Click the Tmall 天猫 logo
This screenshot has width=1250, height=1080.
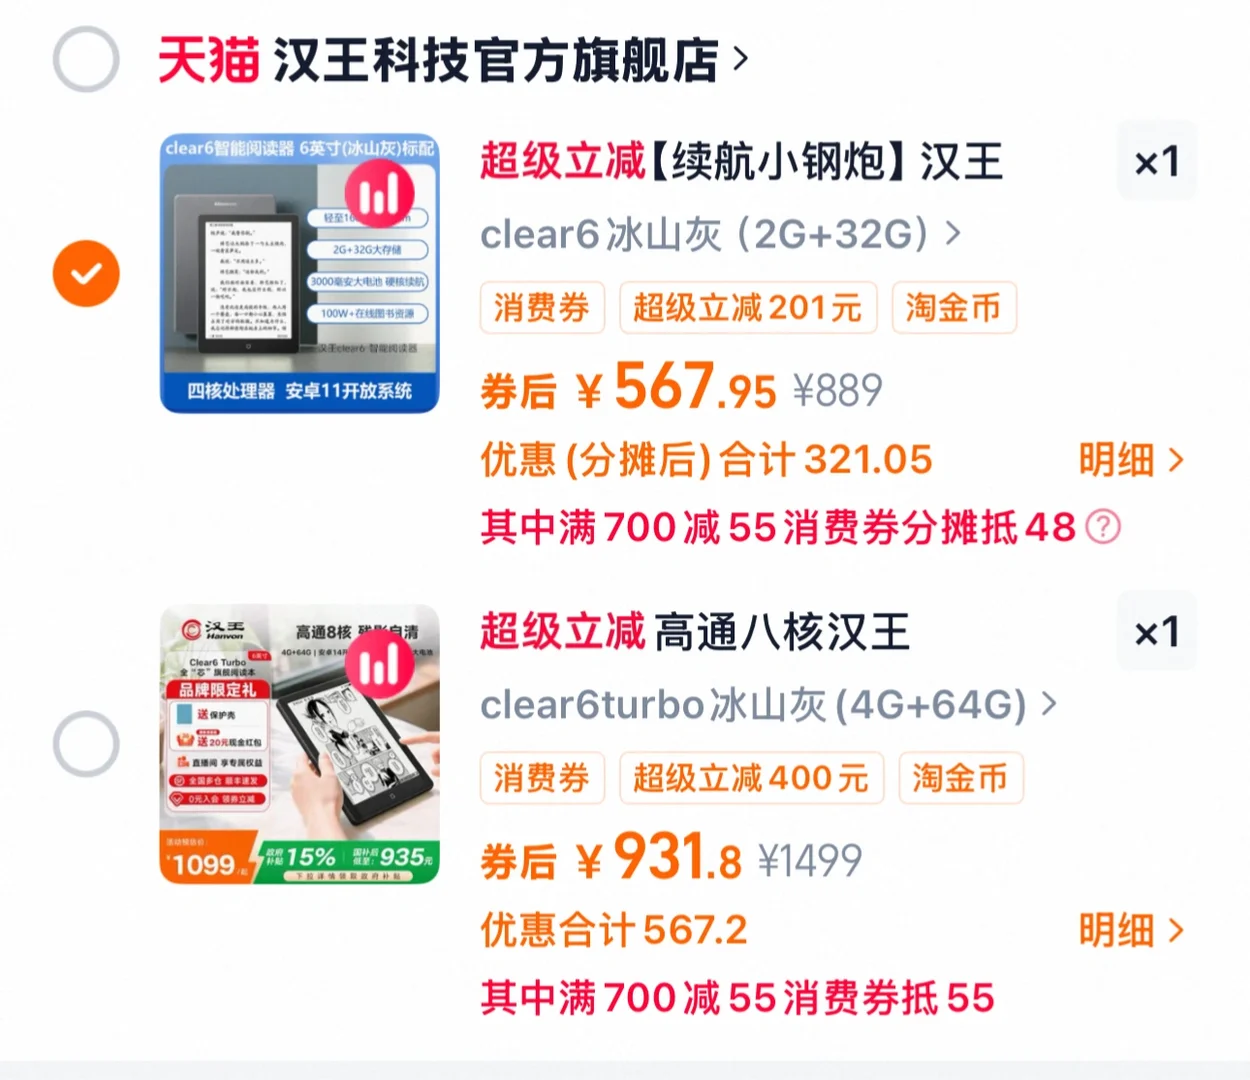point(209,60)
